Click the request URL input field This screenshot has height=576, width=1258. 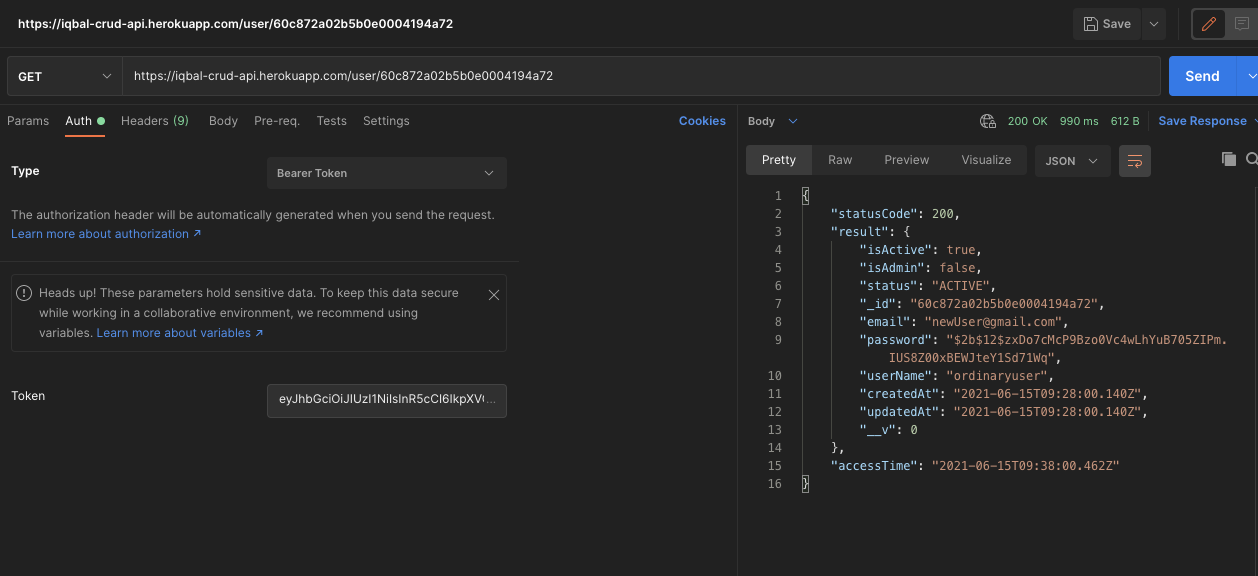[x=641, y=76]
